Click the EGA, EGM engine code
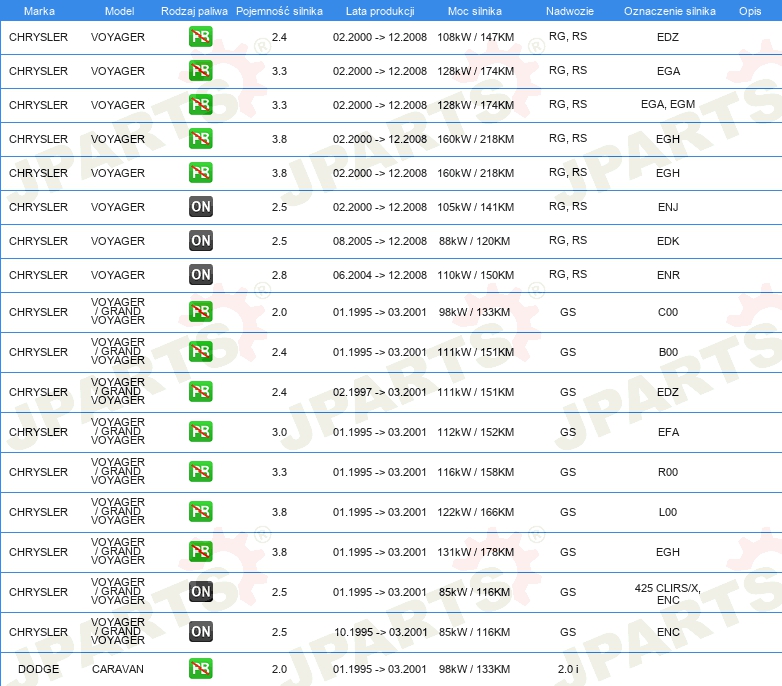Screen dimensions: 782x686 [668, 104]
